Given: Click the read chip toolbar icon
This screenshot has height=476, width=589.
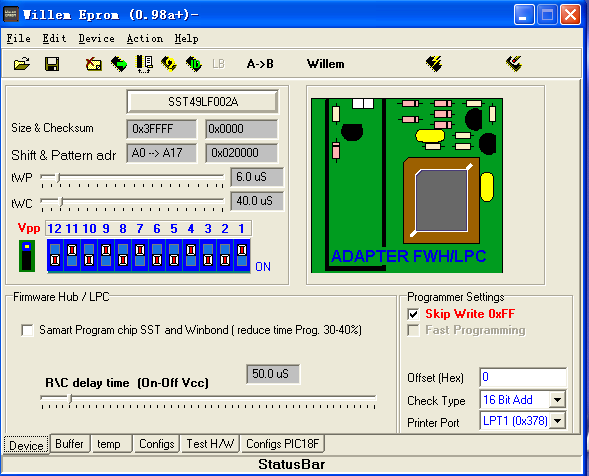Looking at the screenshot, I should tap(119, 64).
